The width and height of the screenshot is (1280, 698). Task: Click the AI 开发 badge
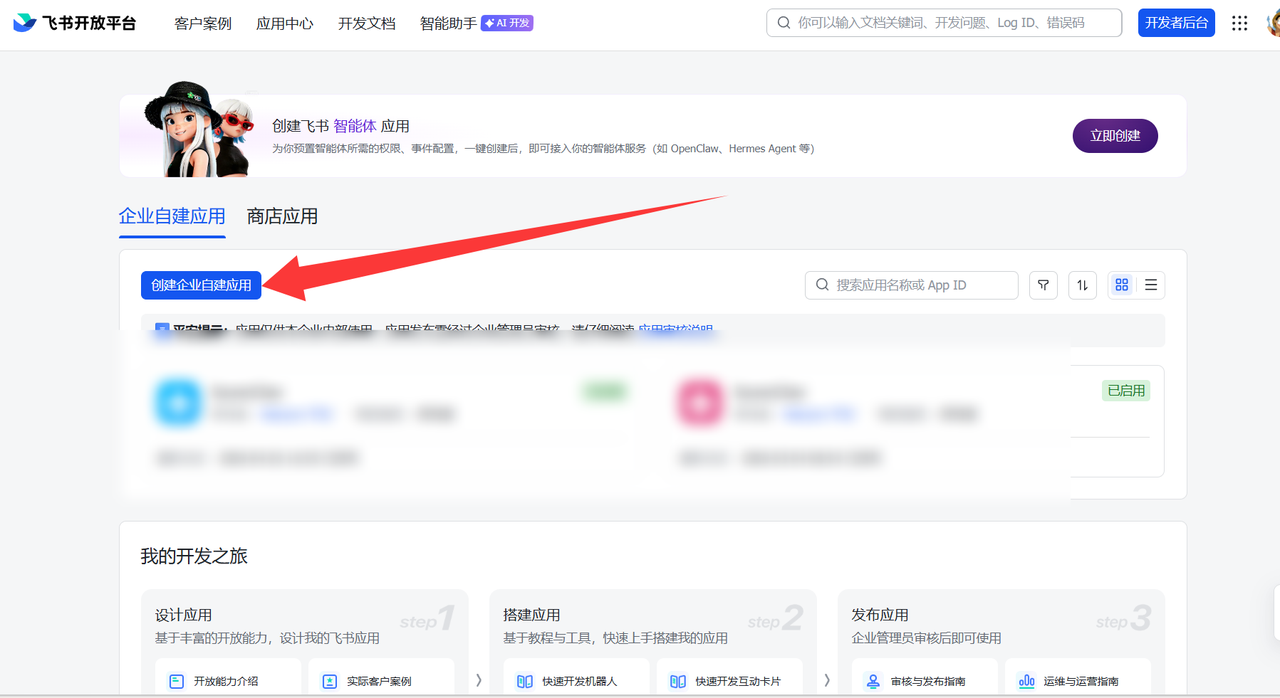click(x=507, y=23)
